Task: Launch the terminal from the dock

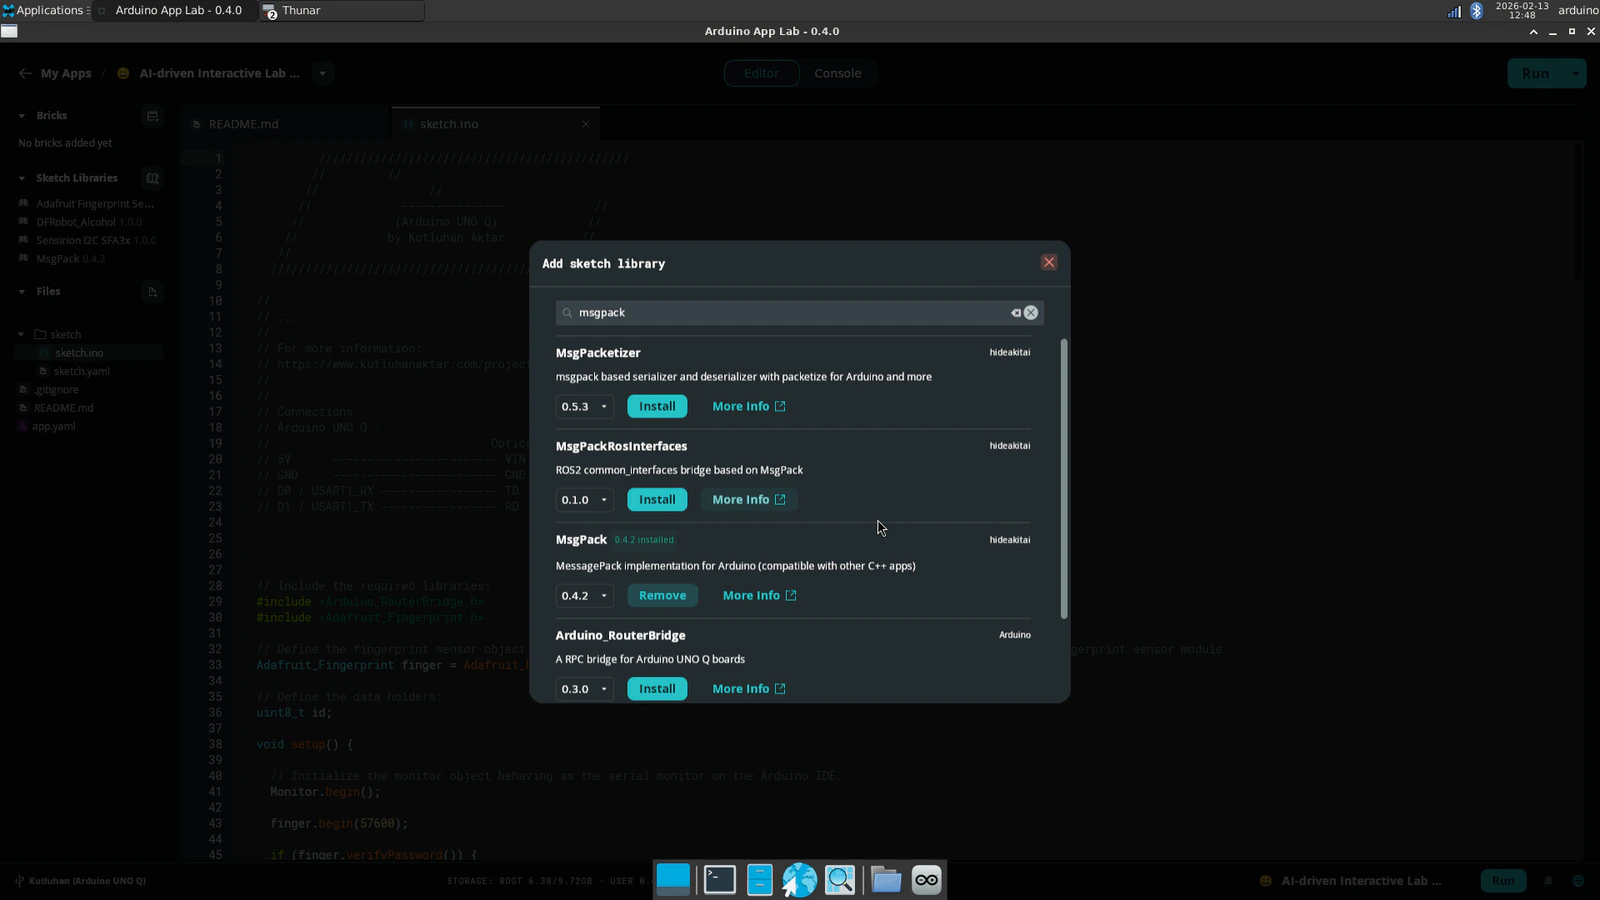Action: click(720, 879)
